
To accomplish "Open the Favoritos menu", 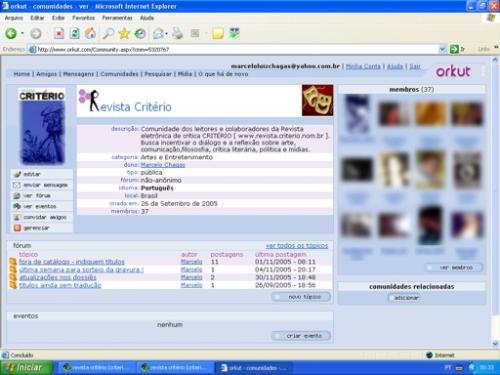I will coord(84,18).
